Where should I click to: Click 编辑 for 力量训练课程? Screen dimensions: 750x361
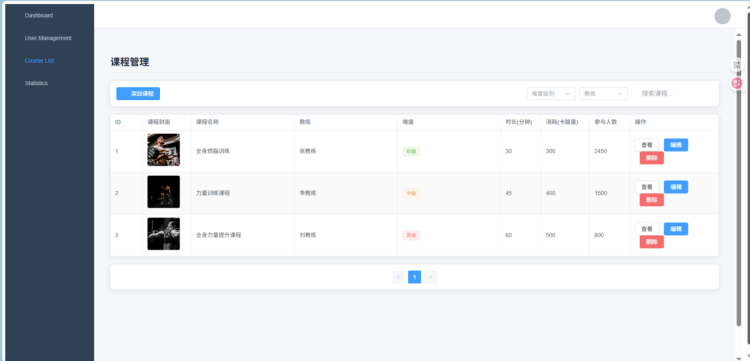pos(676,187)
